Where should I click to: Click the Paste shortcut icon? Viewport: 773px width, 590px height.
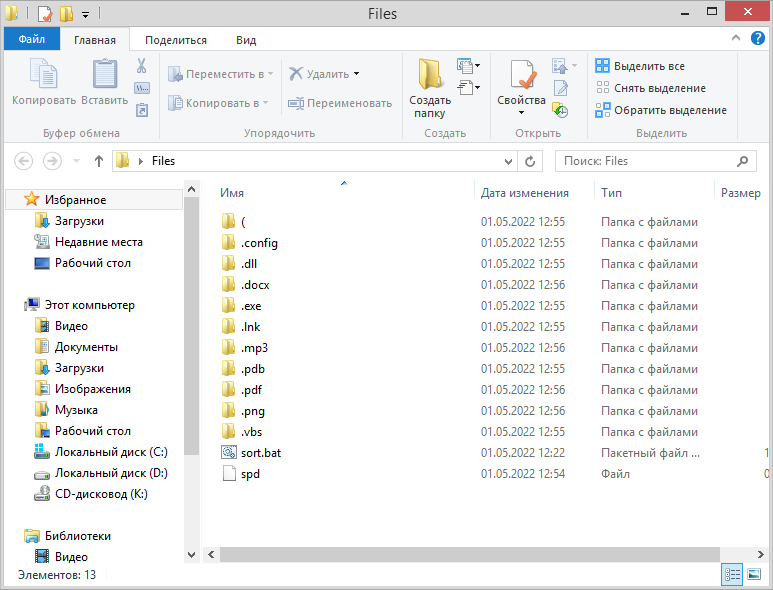coord(142,110)
